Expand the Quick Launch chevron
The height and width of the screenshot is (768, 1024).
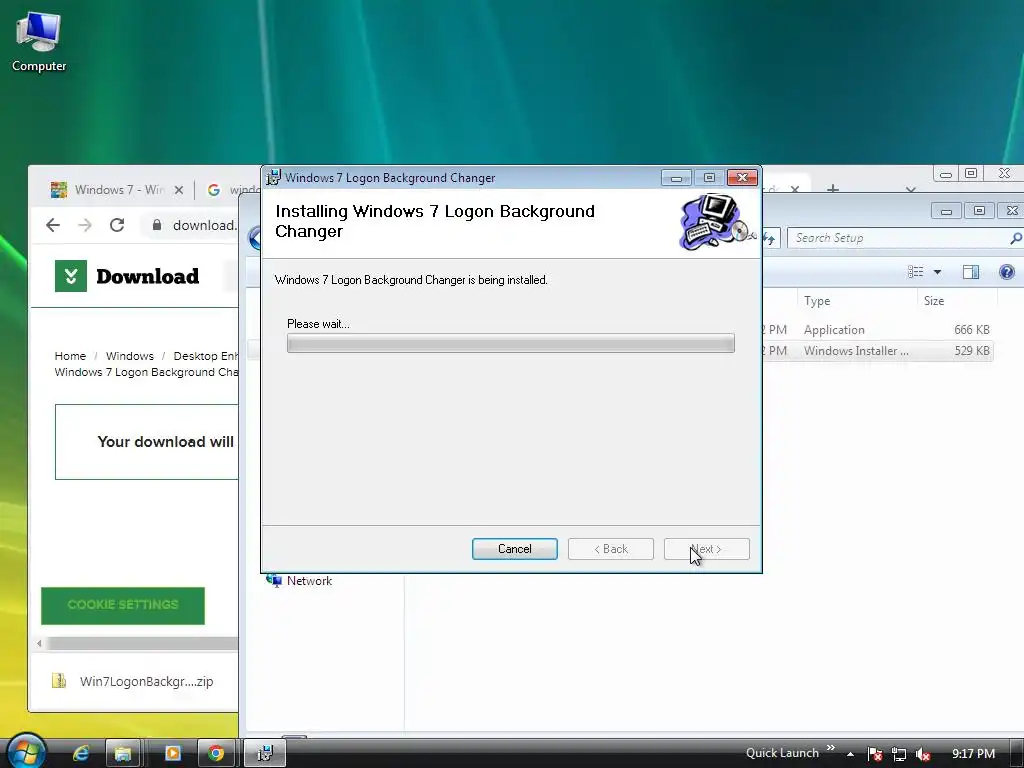tap(831, 748)
